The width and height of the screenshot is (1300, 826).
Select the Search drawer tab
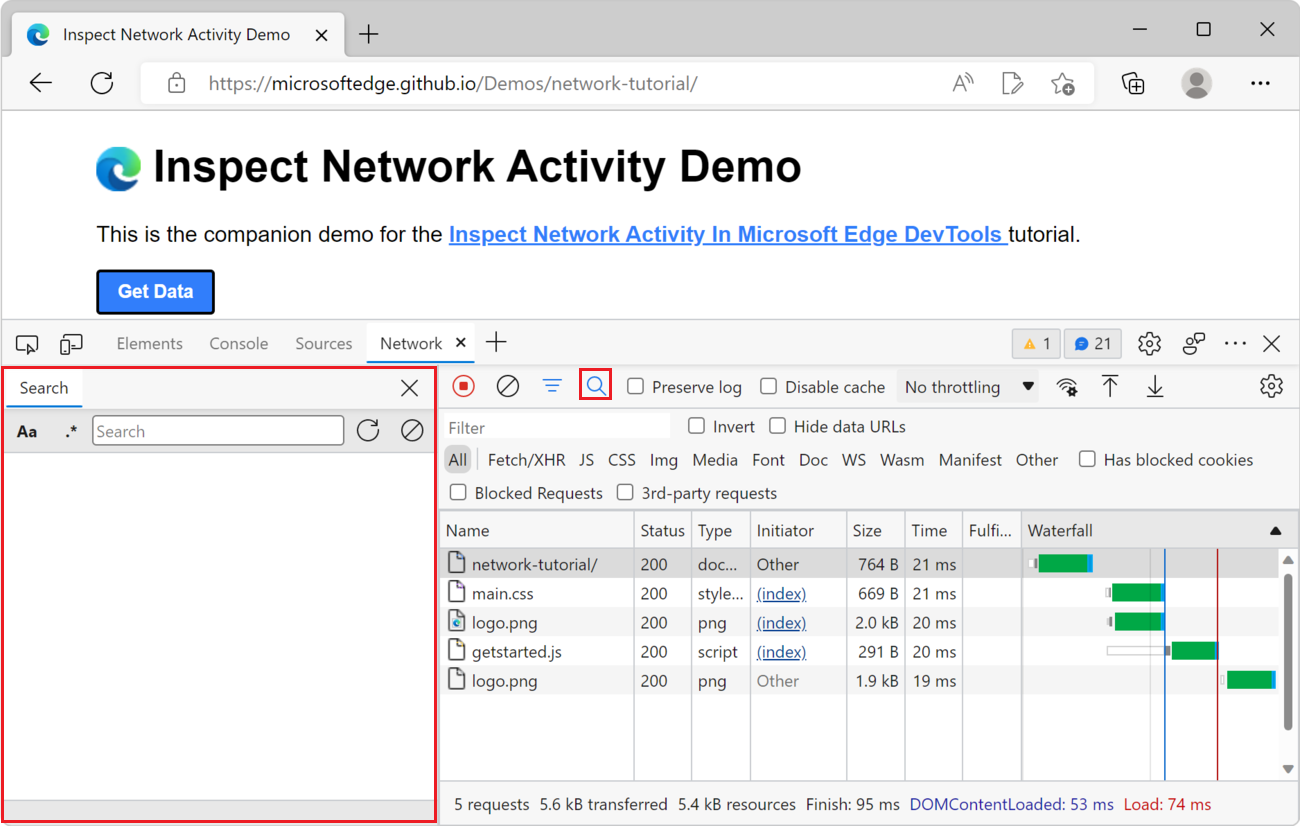point(44,388)
